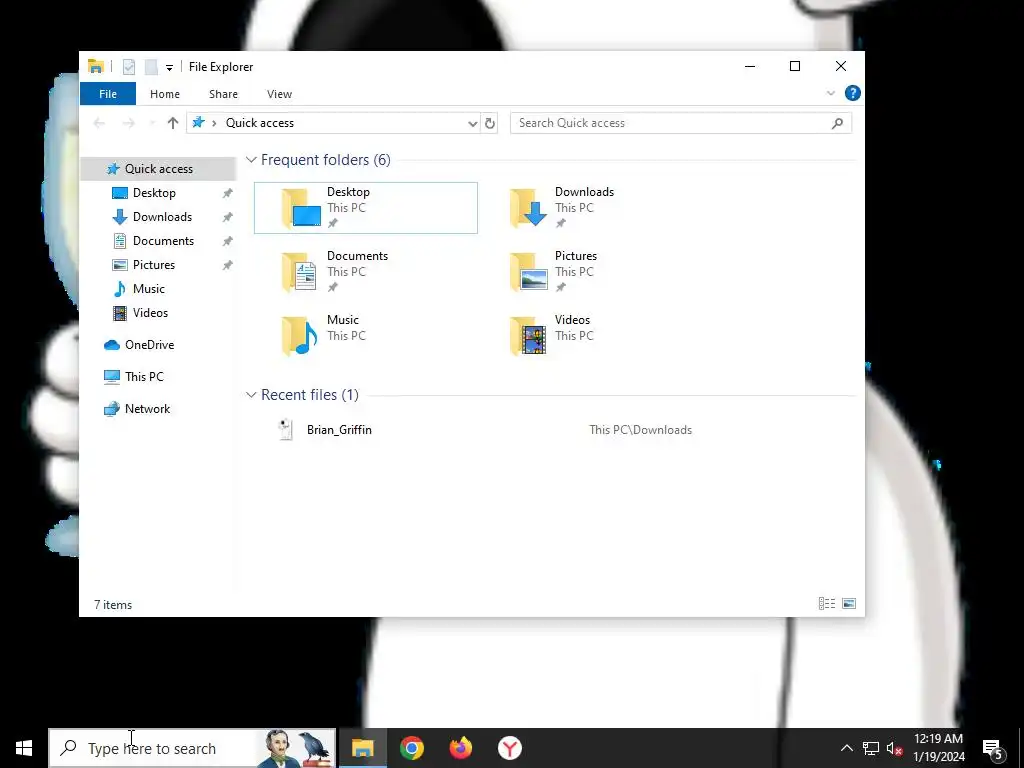The width and height of the screenshot is (1024, 768).
Task: Select Downloads in the navigation pane
Action: (162, 217)
